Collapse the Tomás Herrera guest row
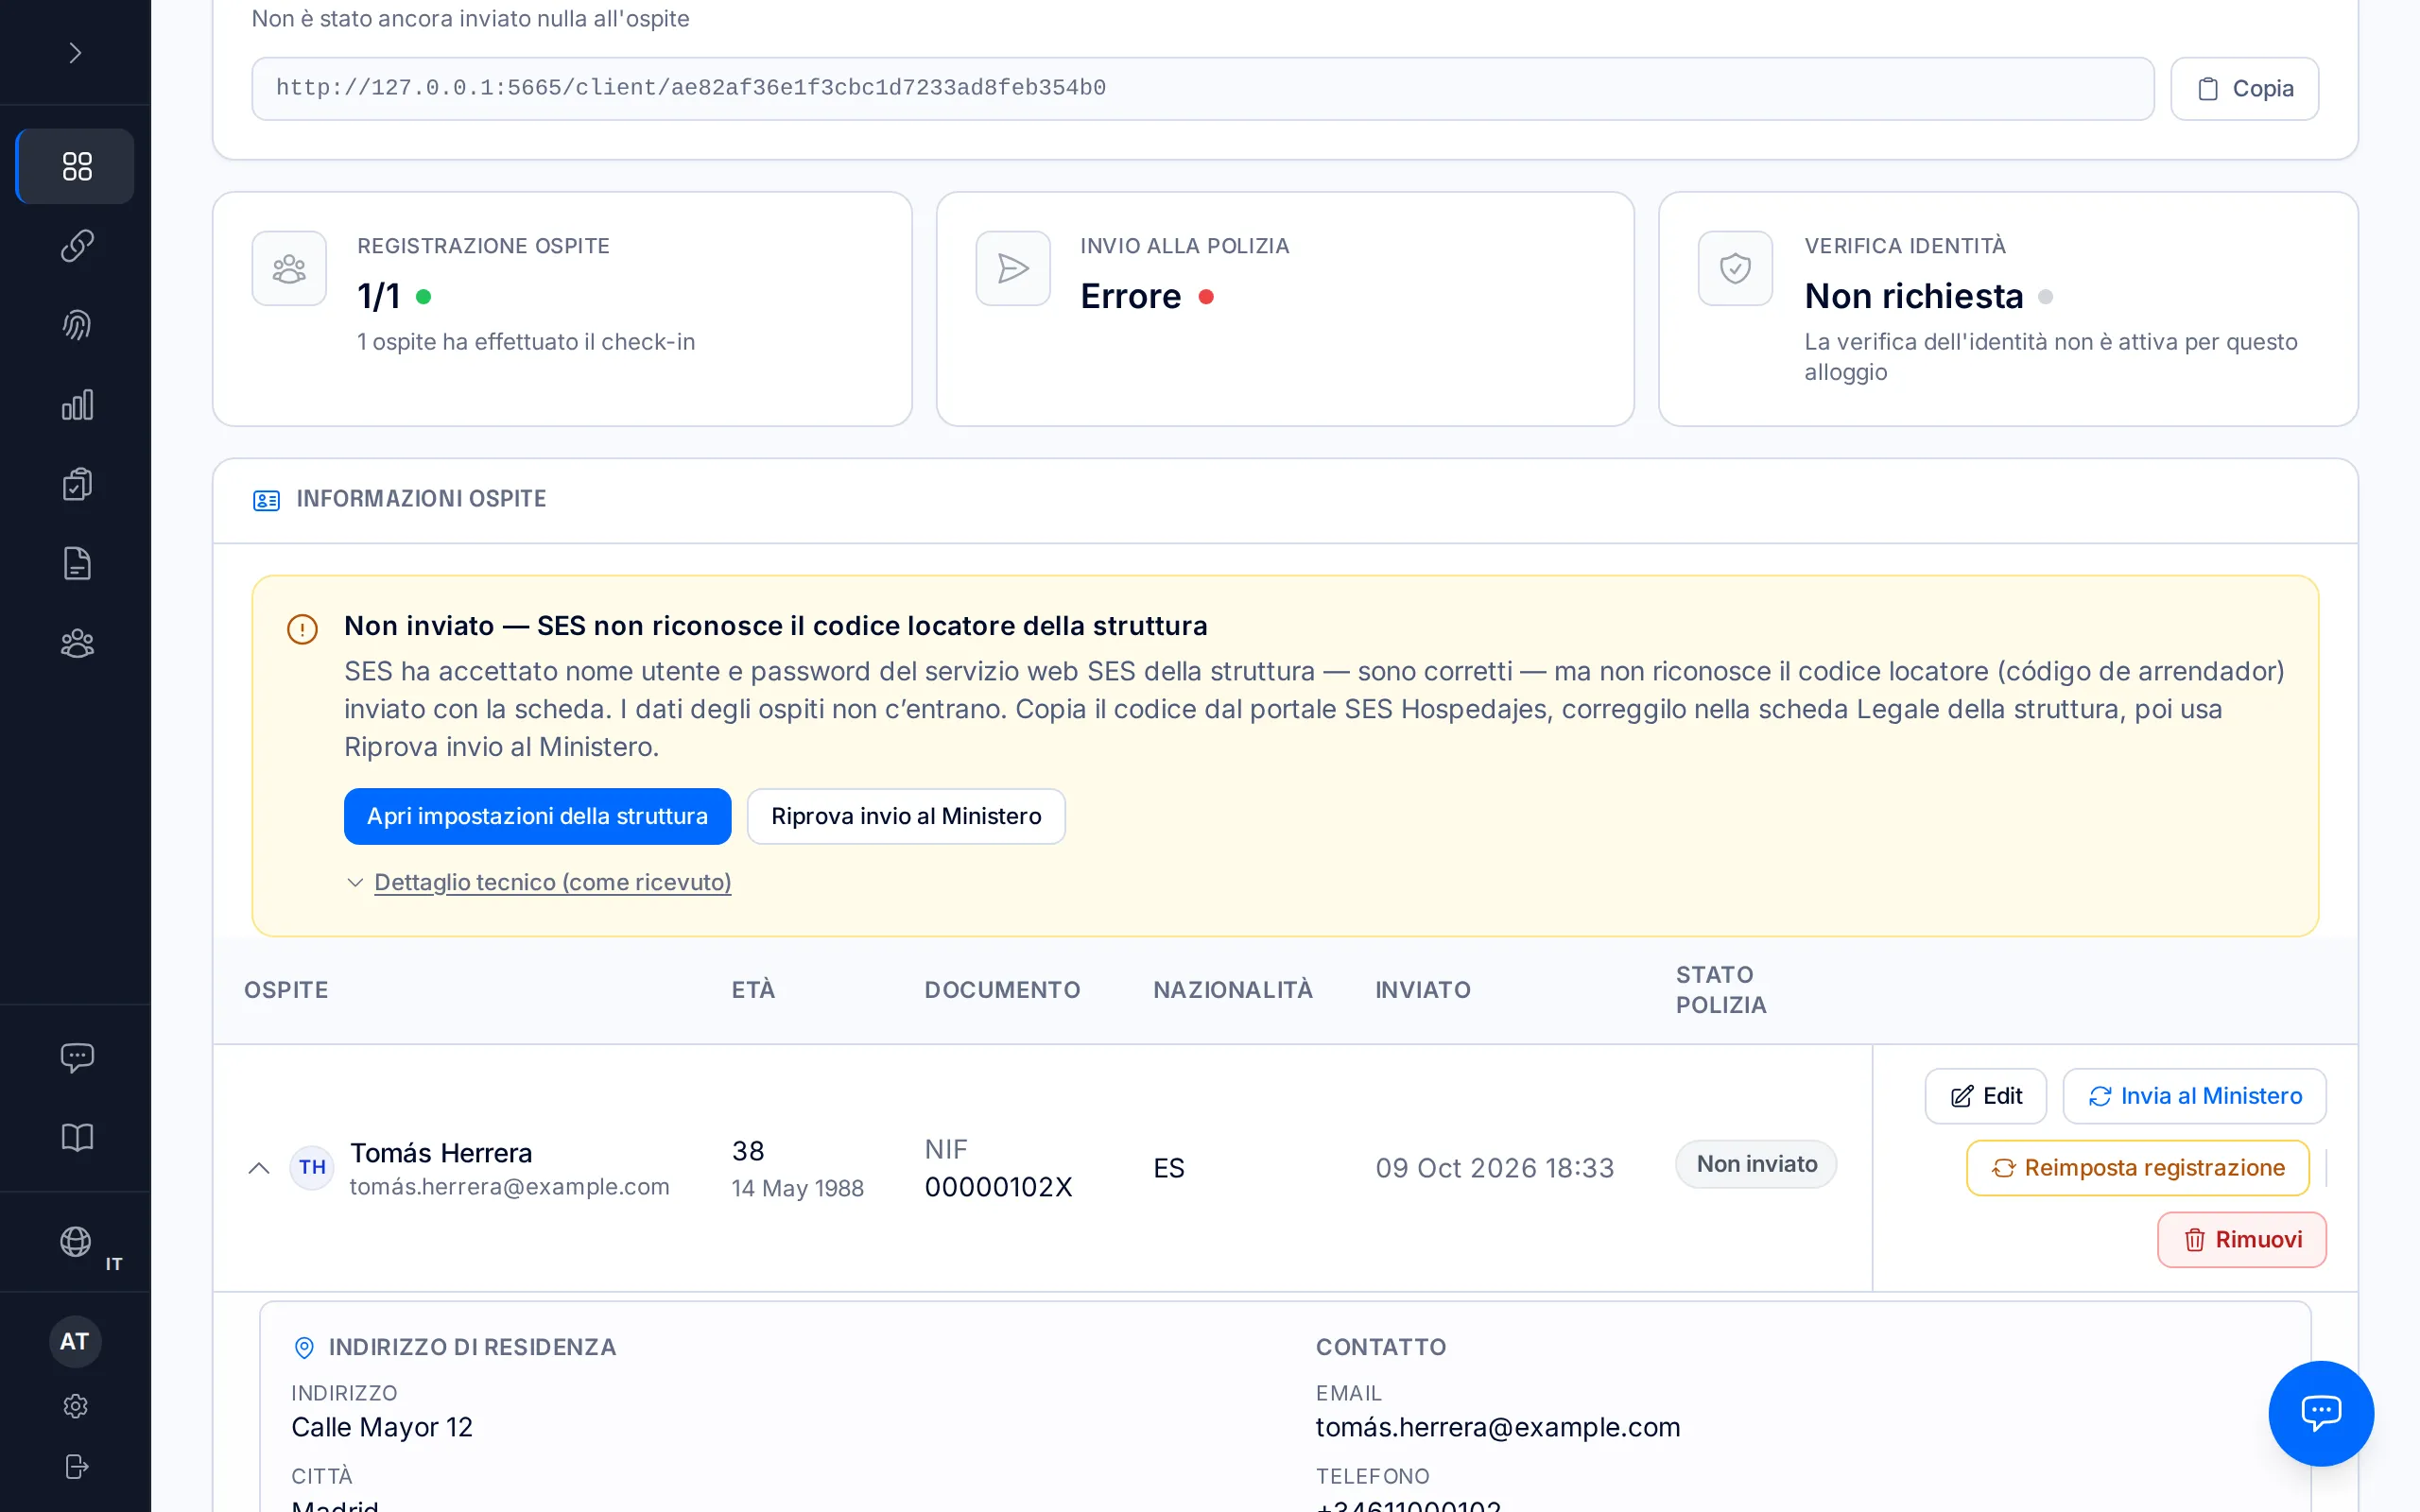 [x=259, y=1168]
